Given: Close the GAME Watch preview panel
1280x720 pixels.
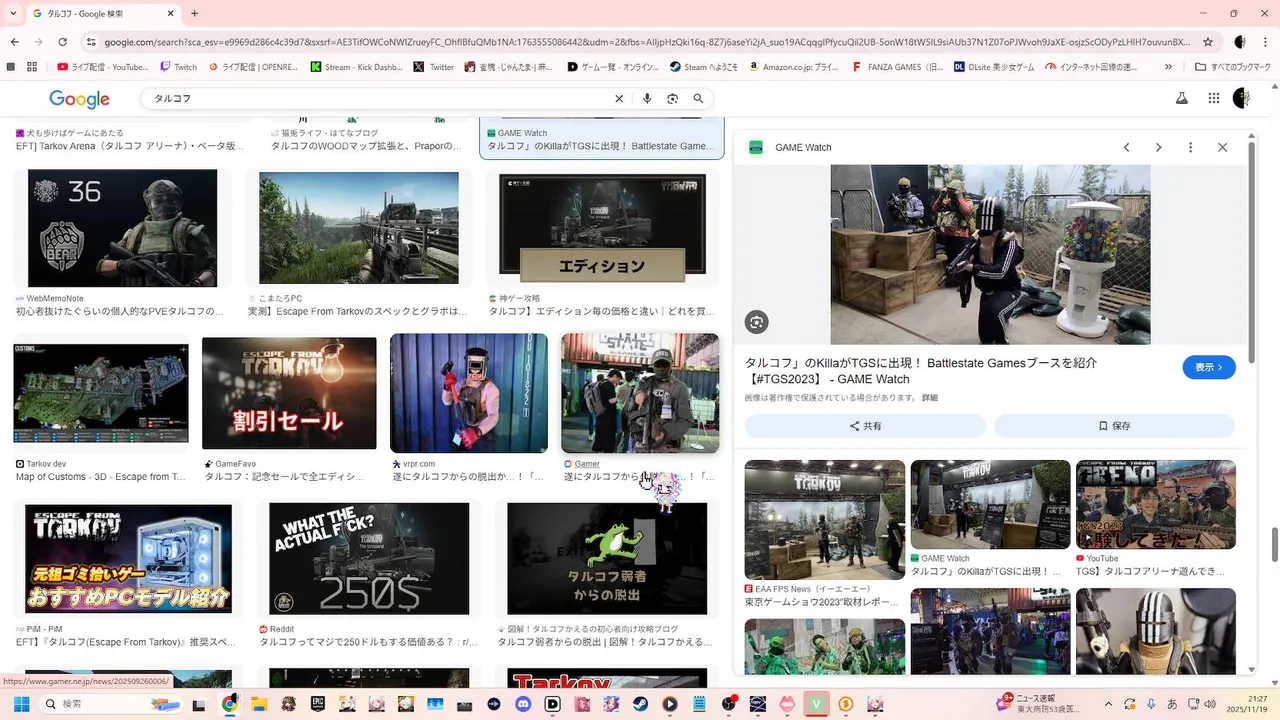Looking at the screenshot, I should tap(1222, 147).
